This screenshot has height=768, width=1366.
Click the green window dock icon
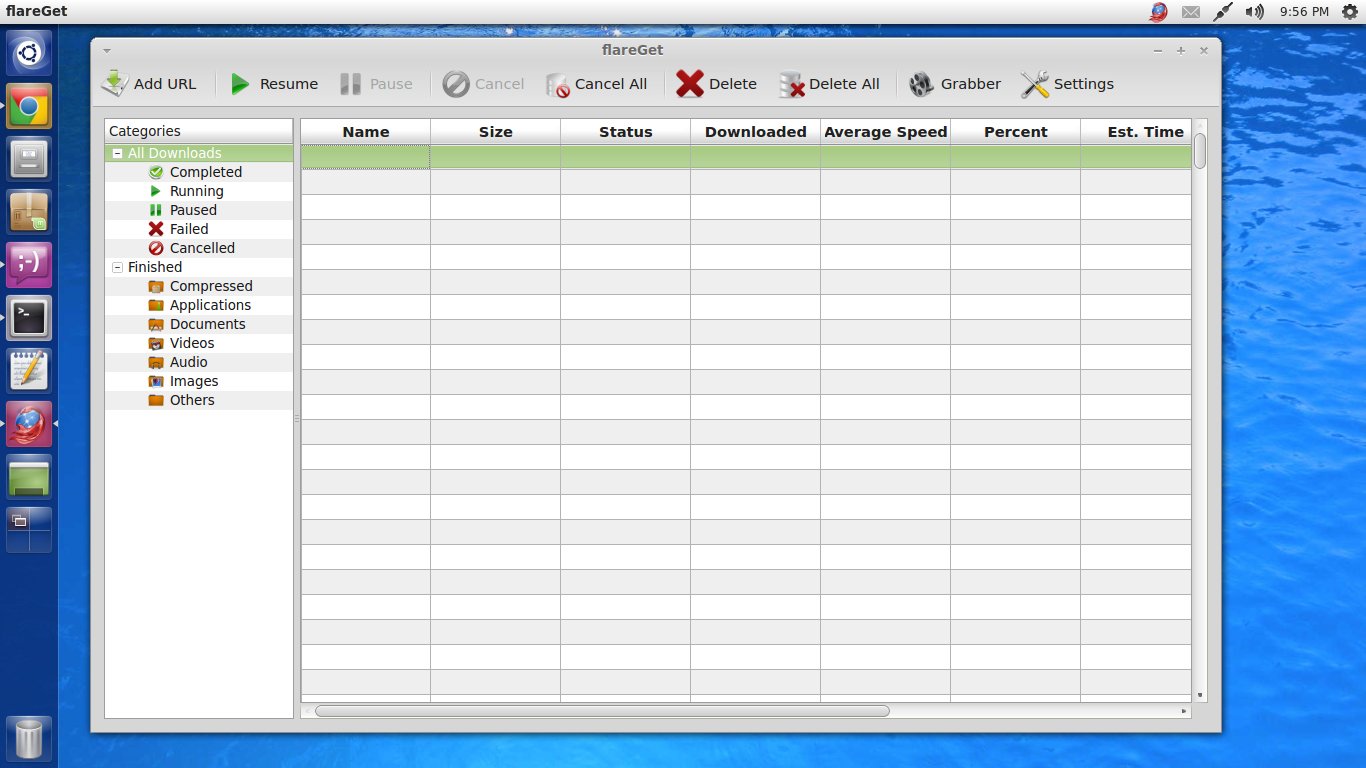pos(30,477)
